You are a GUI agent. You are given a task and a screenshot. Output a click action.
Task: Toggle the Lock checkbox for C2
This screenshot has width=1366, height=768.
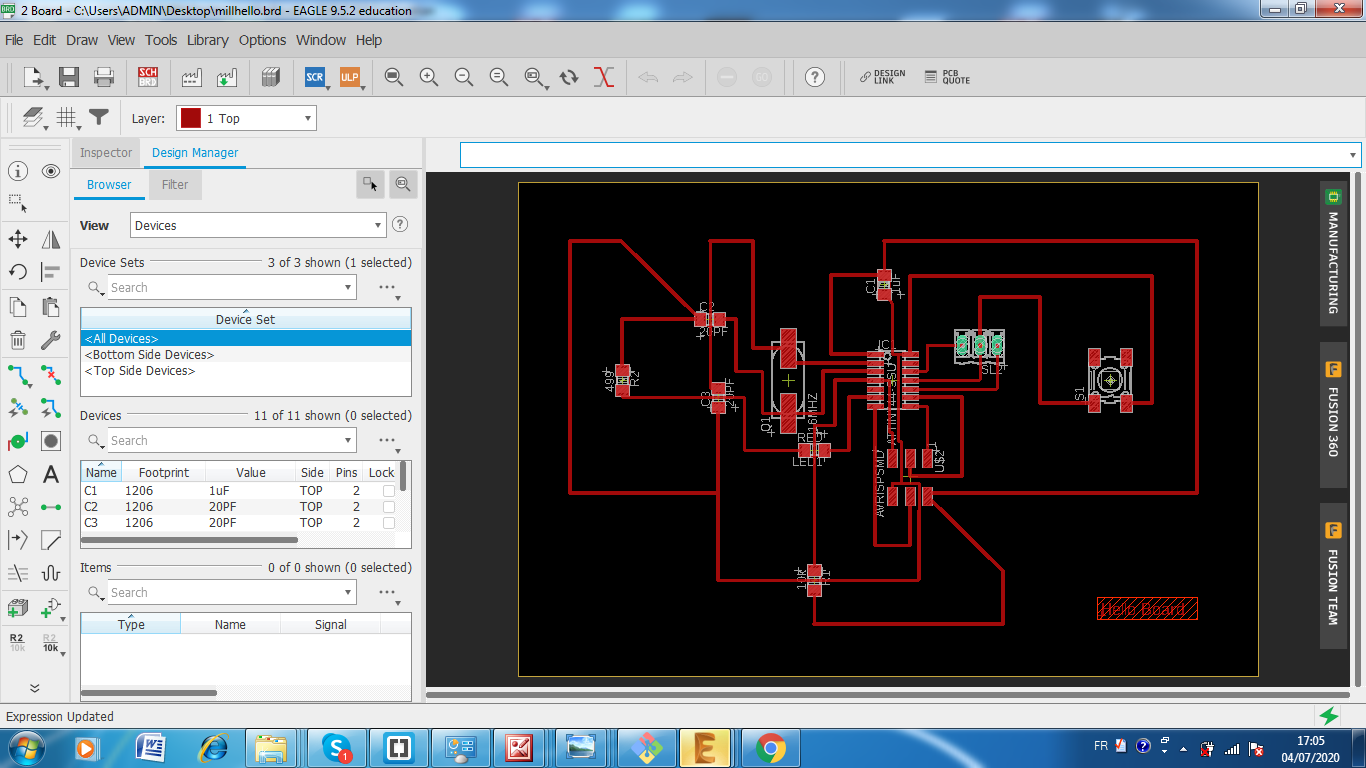(x=389, y=507)
